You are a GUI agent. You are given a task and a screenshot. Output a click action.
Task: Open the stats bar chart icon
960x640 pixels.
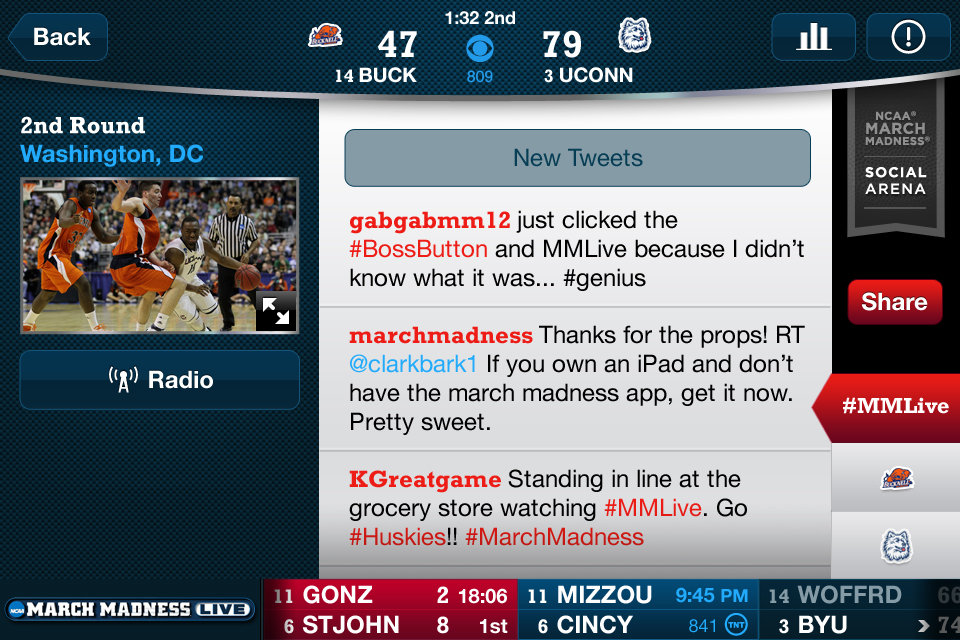click(813, 37)
